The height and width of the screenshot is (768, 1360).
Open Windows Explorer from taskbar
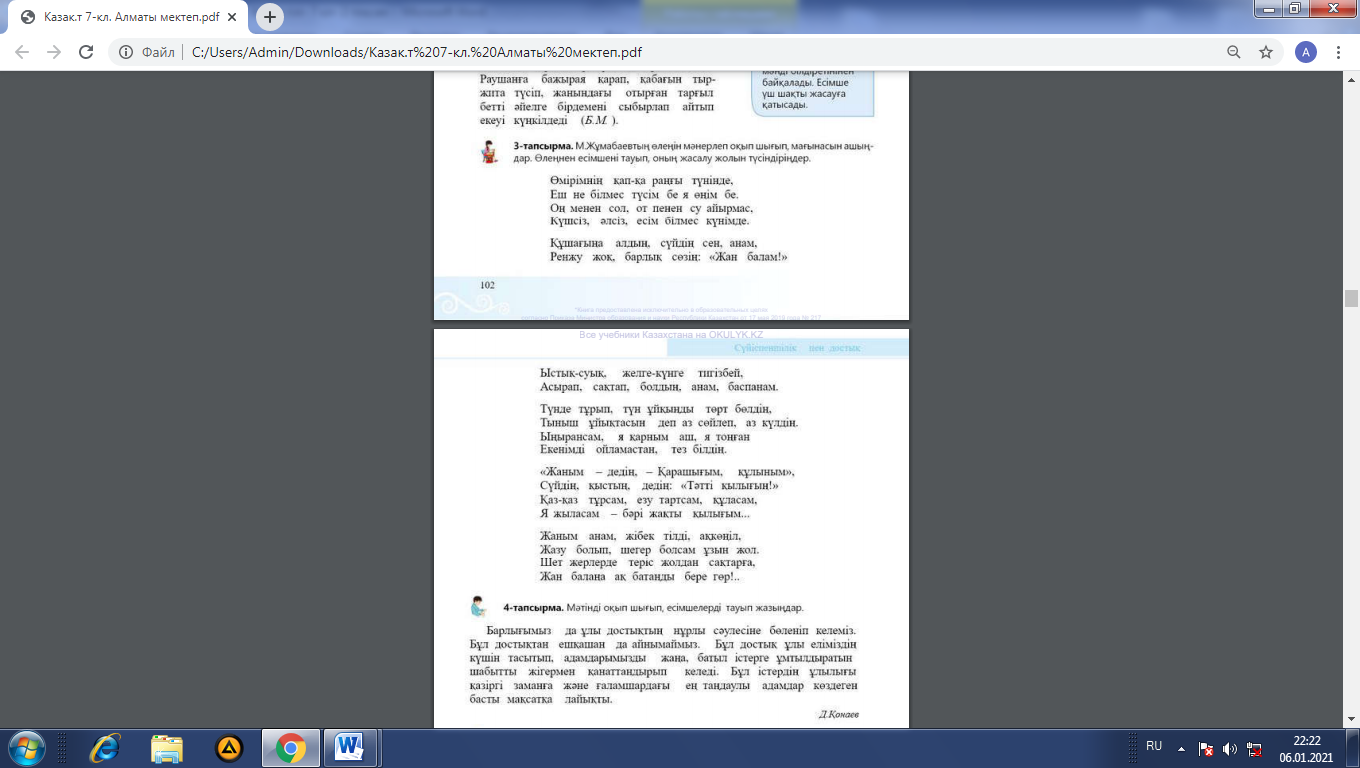(167, 748)
